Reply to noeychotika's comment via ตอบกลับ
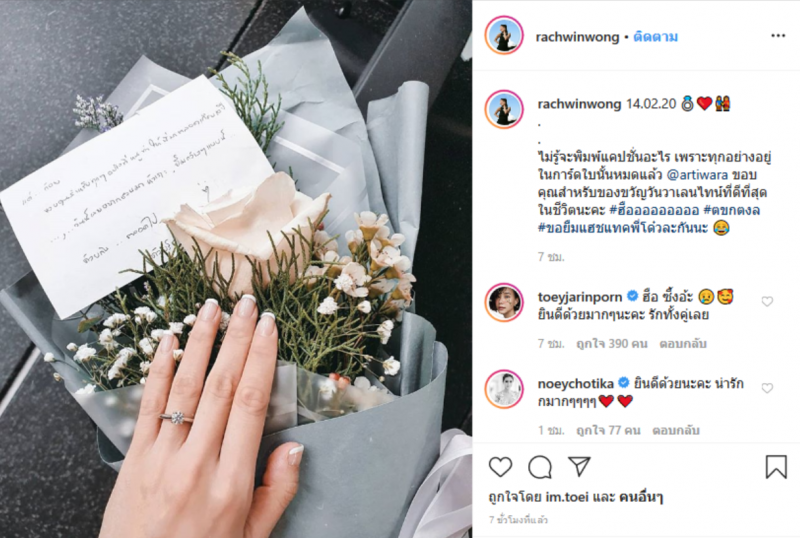Viewport: 800px width, 538px height. 676,430
